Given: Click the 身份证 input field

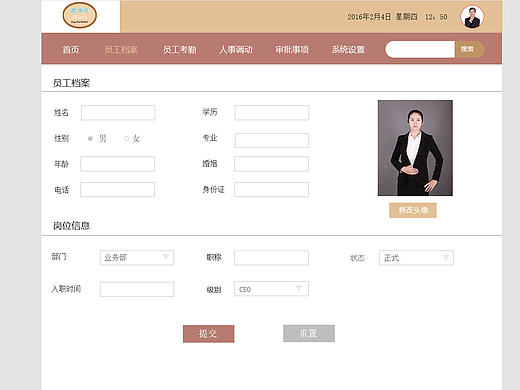Looking at the screenshot, I should (x=271, y=190).
